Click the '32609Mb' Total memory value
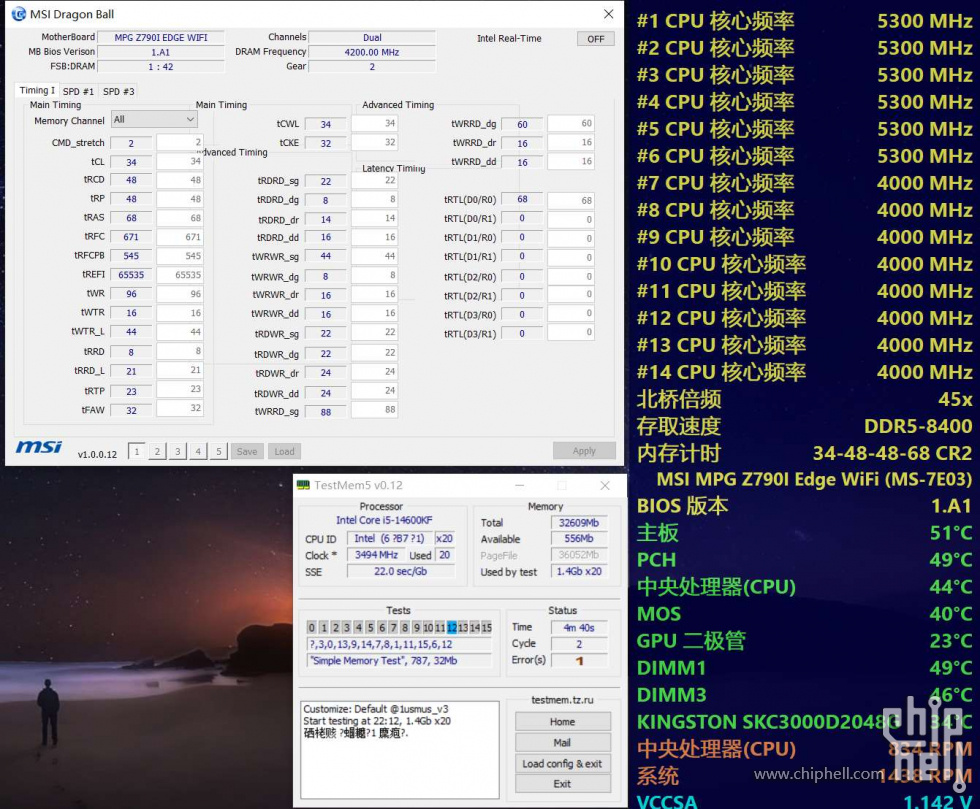This screenshot has height=809, width=980. (579, 523)
